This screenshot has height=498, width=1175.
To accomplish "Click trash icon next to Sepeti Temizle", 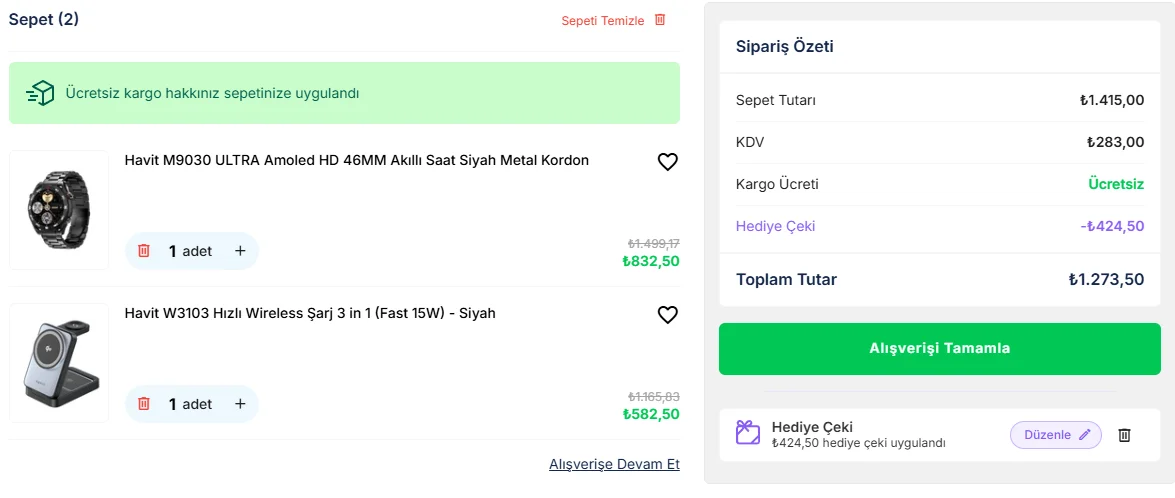I will click(659, 20).
